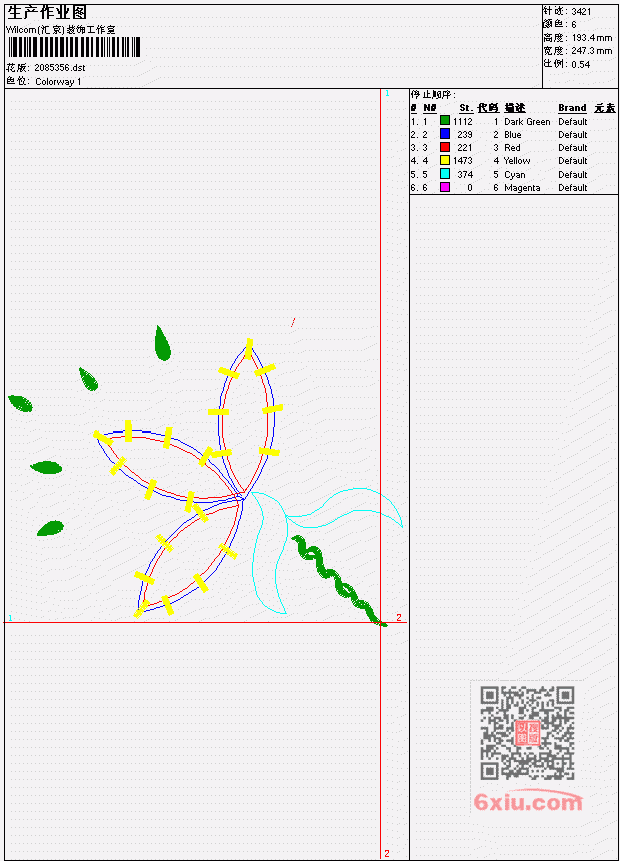620x861 pixels.
Task: Click the 'Blue' description text
Action: click(512, 135)
